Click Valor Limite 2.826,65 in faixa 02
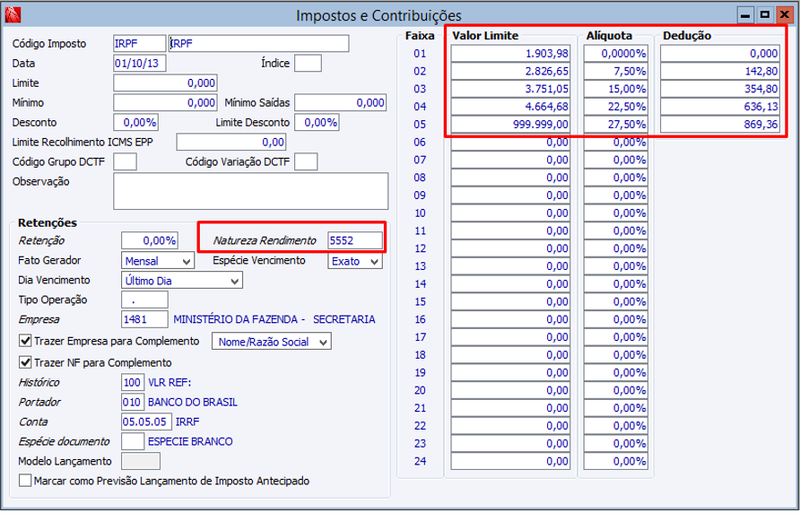Viewport: 800px width, 513px height. pos(510,71)
